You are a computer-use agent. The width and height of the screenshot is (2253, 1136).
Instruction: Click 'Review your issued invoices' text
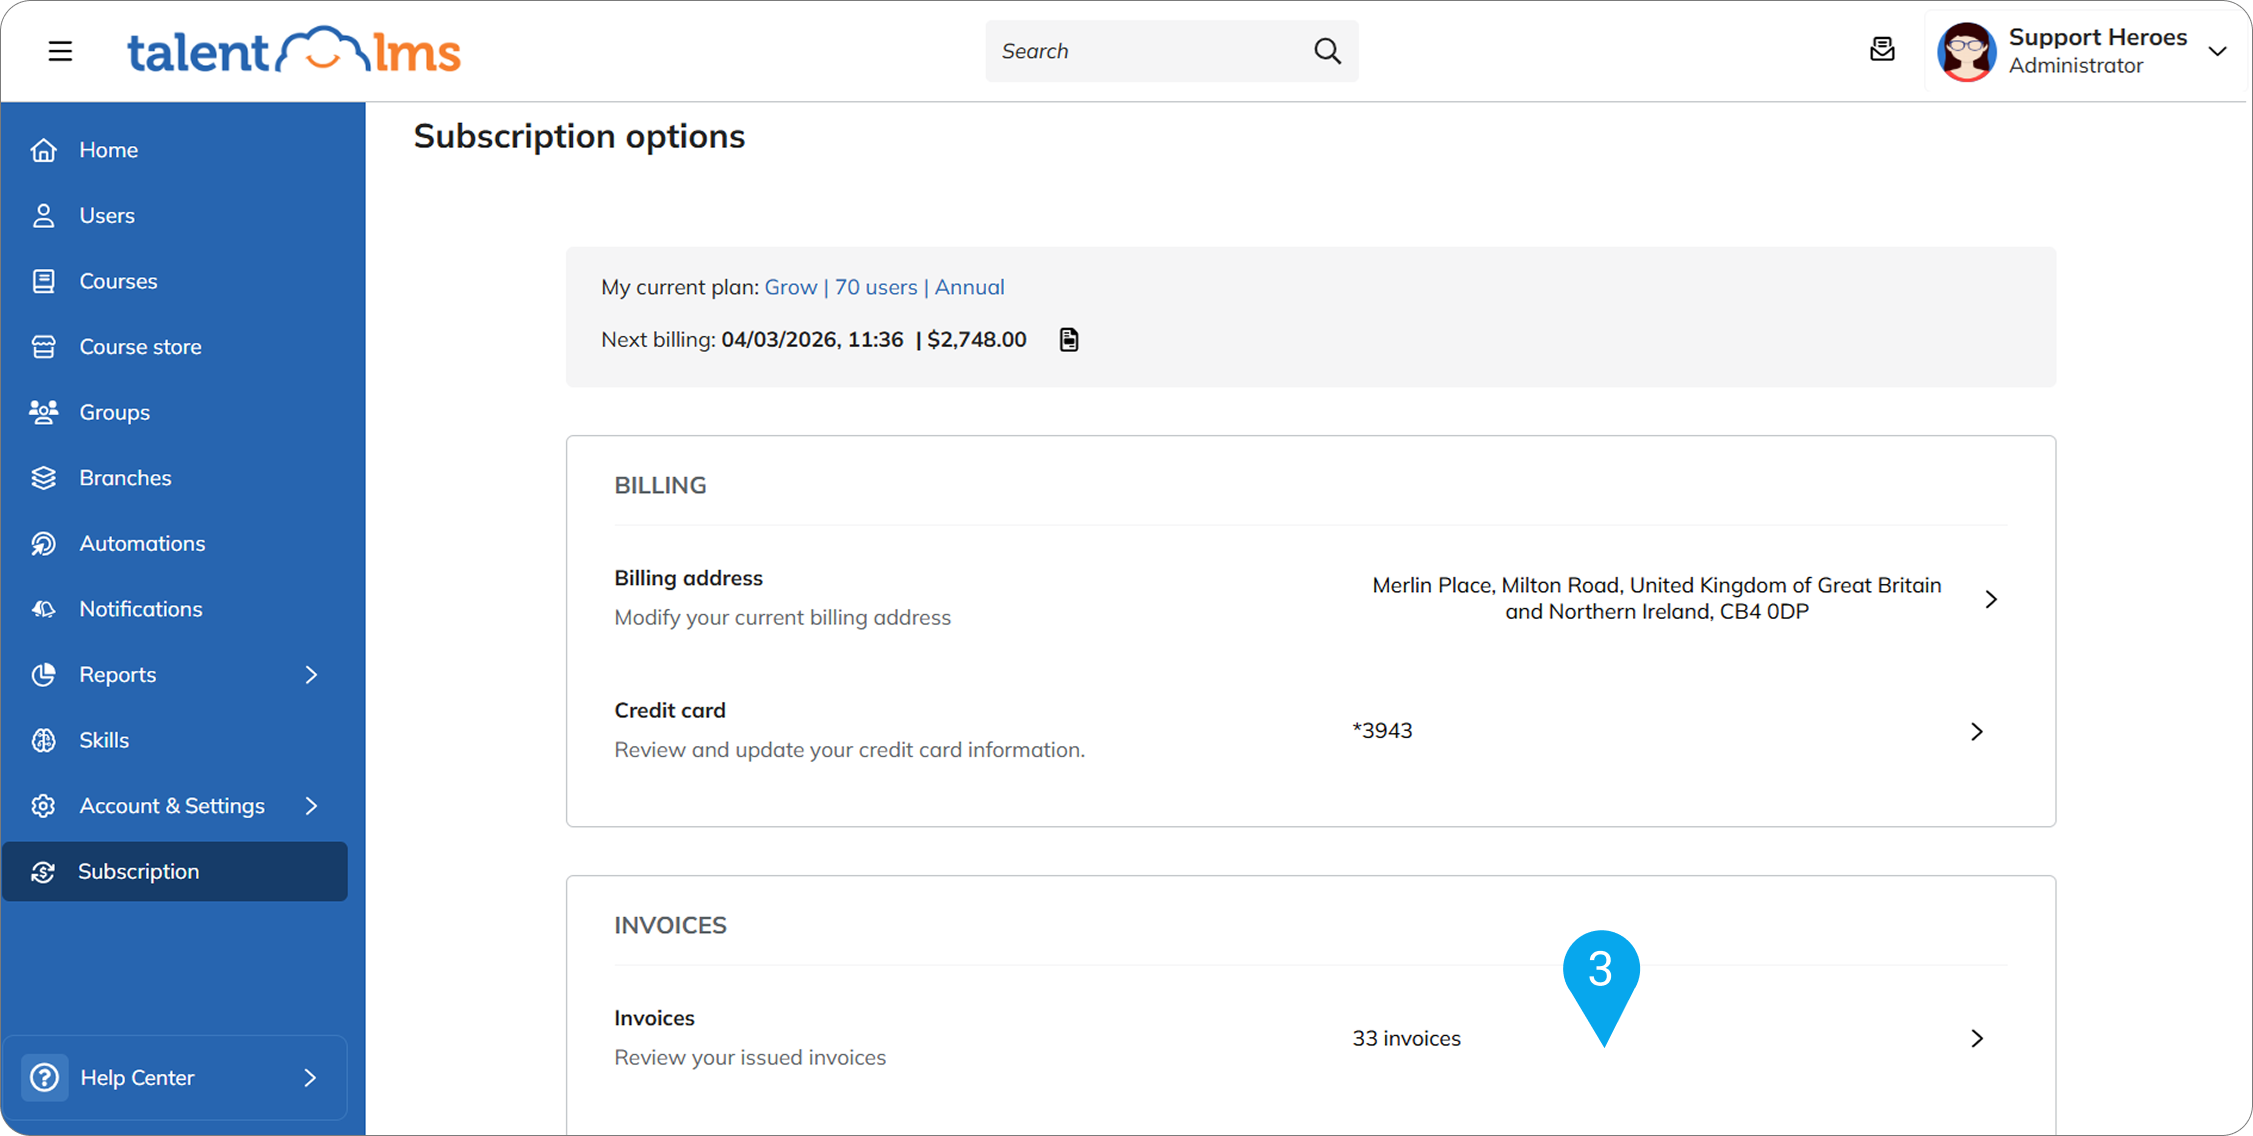click(x=750, y=1057)
